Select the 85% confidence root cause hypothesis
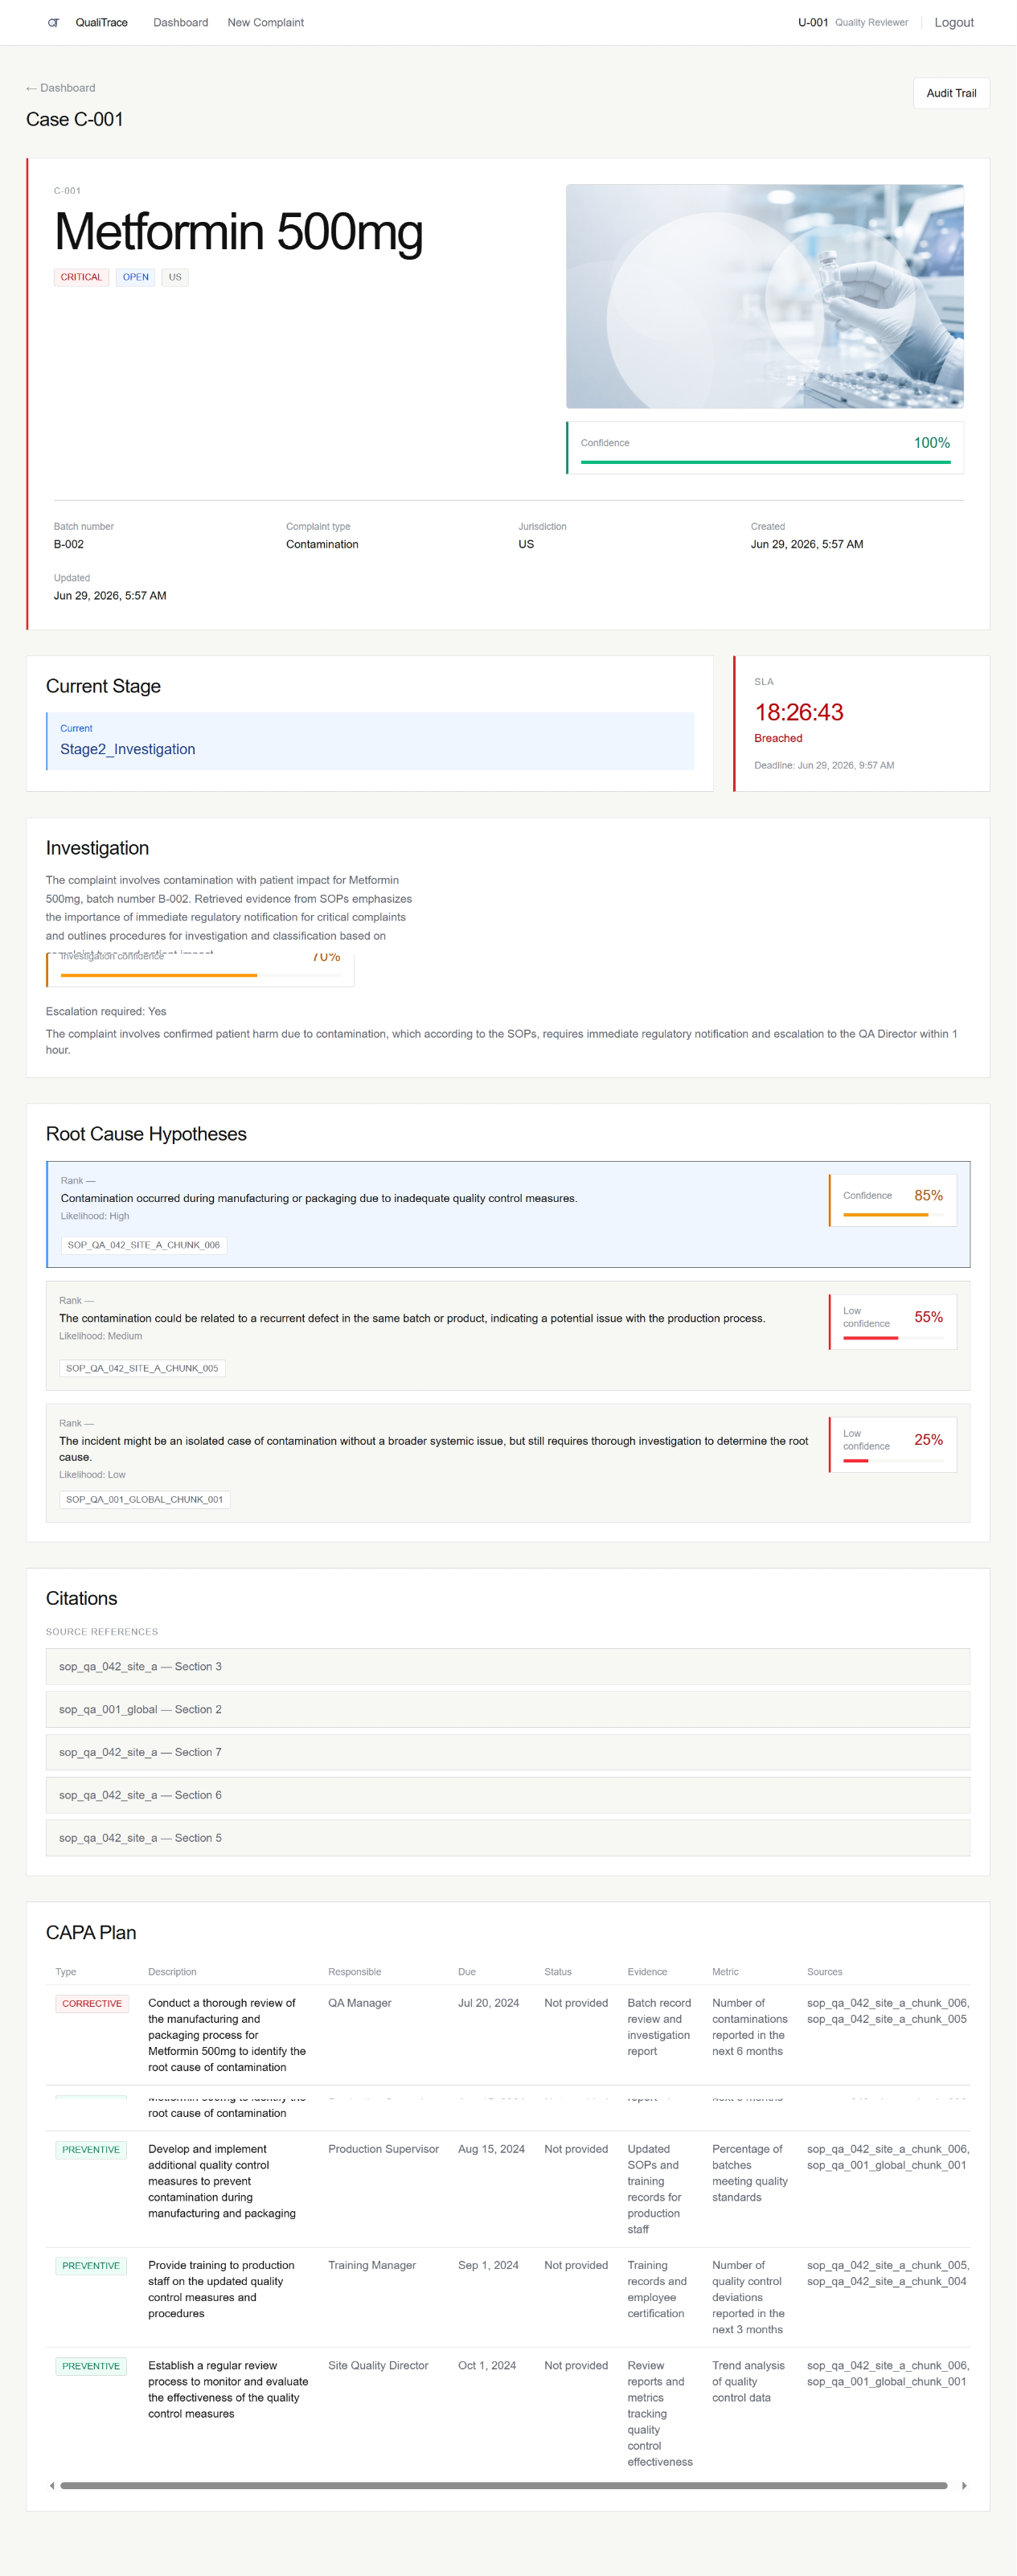The height and width of the screenshot is (2576, 1017). coord(508,1214)
